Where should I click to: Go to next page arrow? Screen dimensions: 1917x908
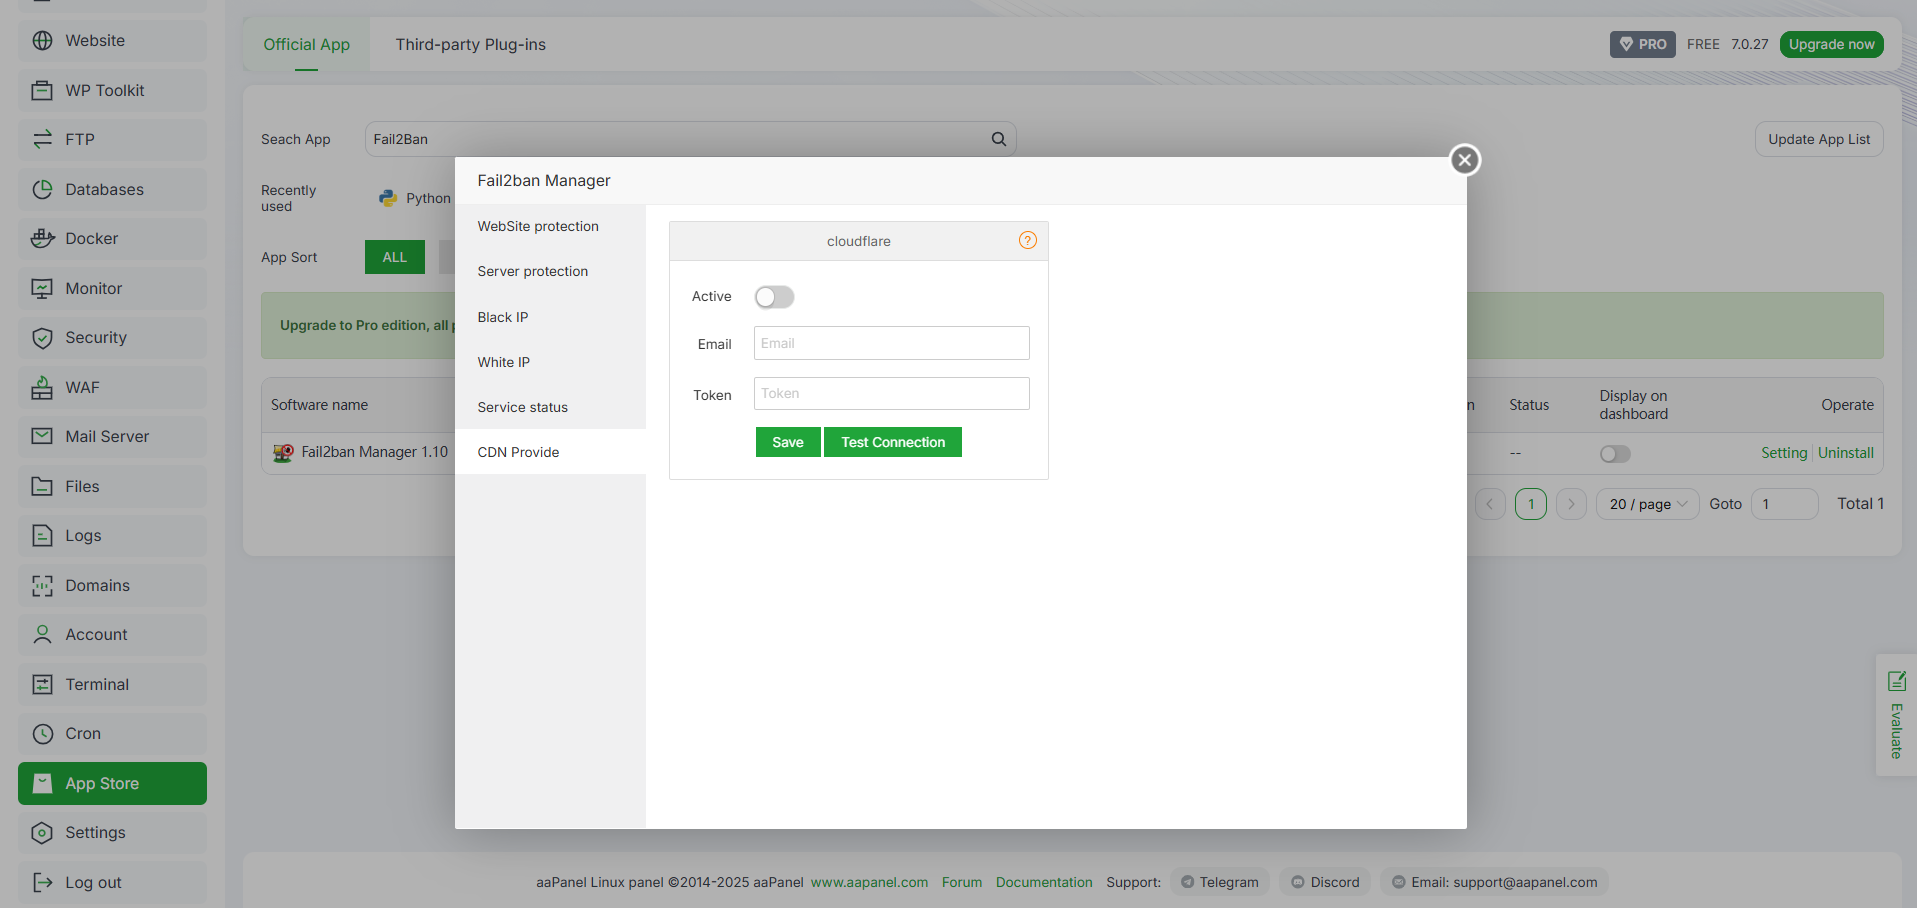(1571, 504)
